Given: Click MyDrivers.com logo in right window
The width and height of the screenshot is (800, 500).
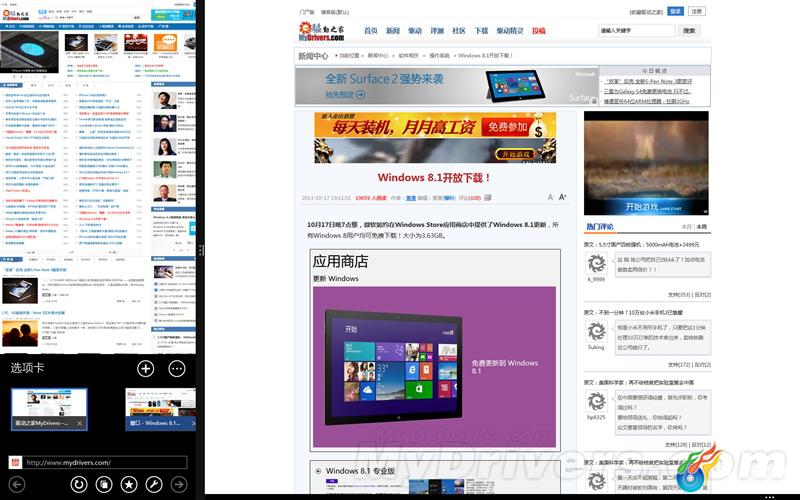Looking at the screenshot, I should tap(321, 31).
